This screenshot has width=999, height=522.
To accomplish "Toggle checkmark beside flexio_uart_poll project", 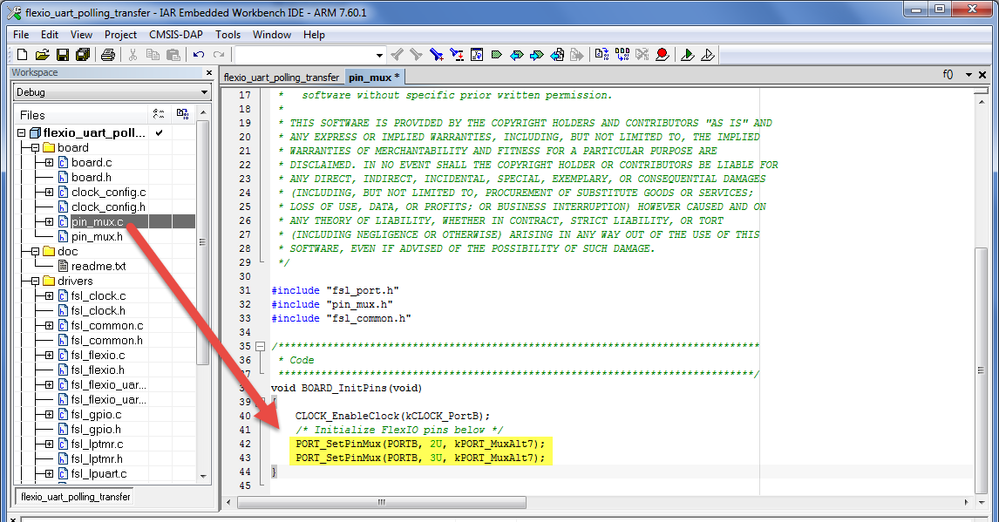I will click(159, 133).
